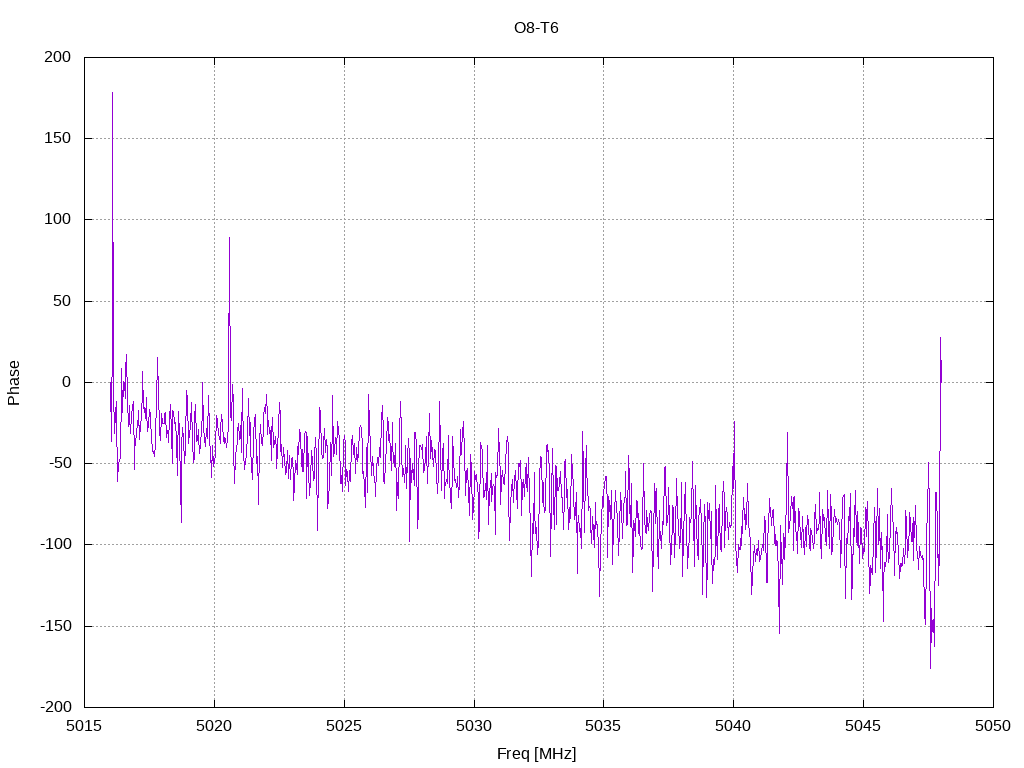Click x-axis tick label 5035

coord(603,726)
